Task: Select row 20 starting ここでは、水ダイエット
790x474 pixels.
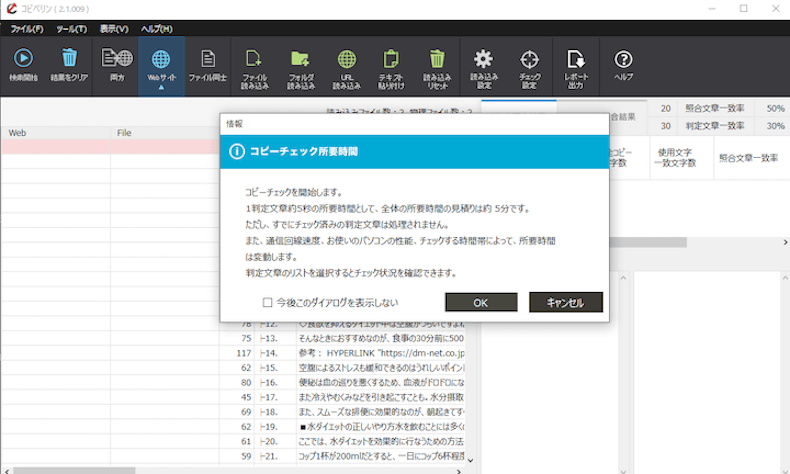Action: tap(381, 441)
